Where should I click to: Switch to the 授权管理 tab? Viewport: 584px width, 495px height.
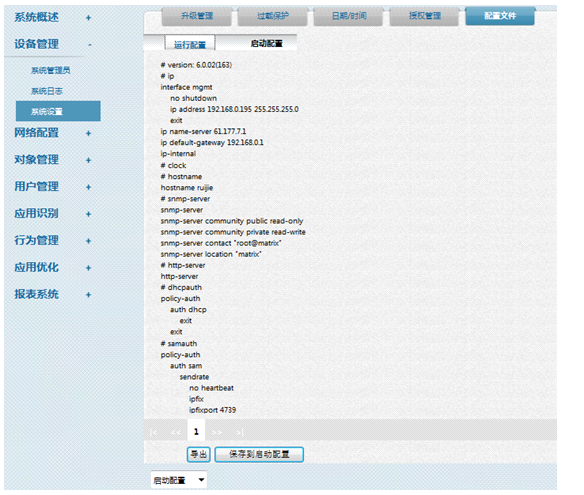pyautogui.click(x=425, y=16)
